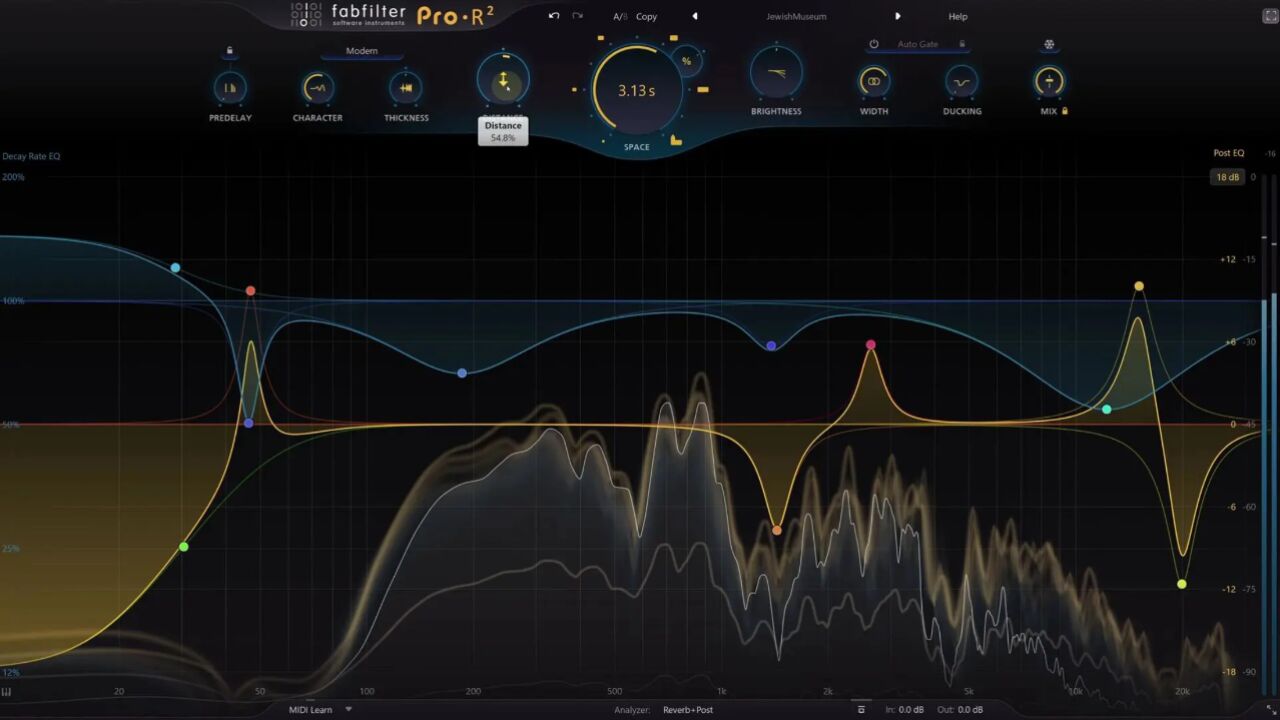
Task: Click the freeze snowflake icon
Action: click(x=1049, y=45)
